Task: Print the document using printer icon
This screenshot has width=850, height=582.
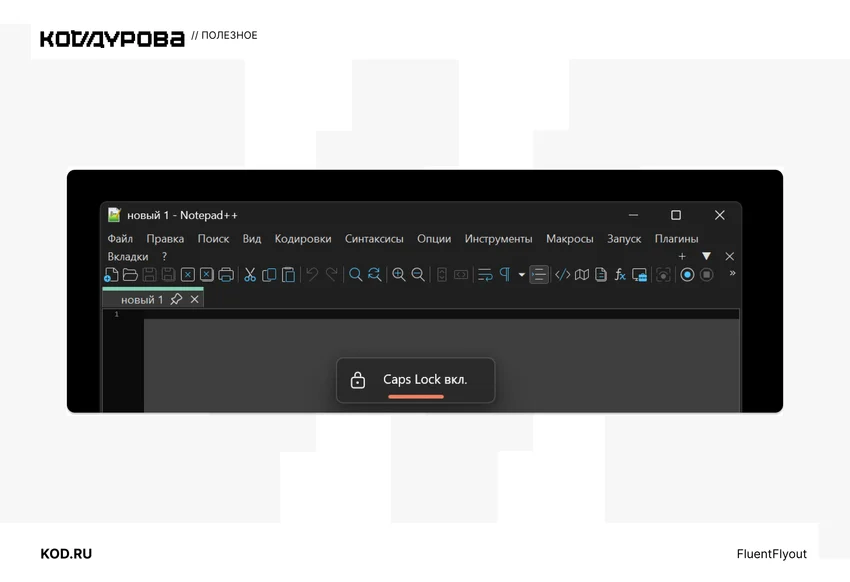Action: [226, 275]
